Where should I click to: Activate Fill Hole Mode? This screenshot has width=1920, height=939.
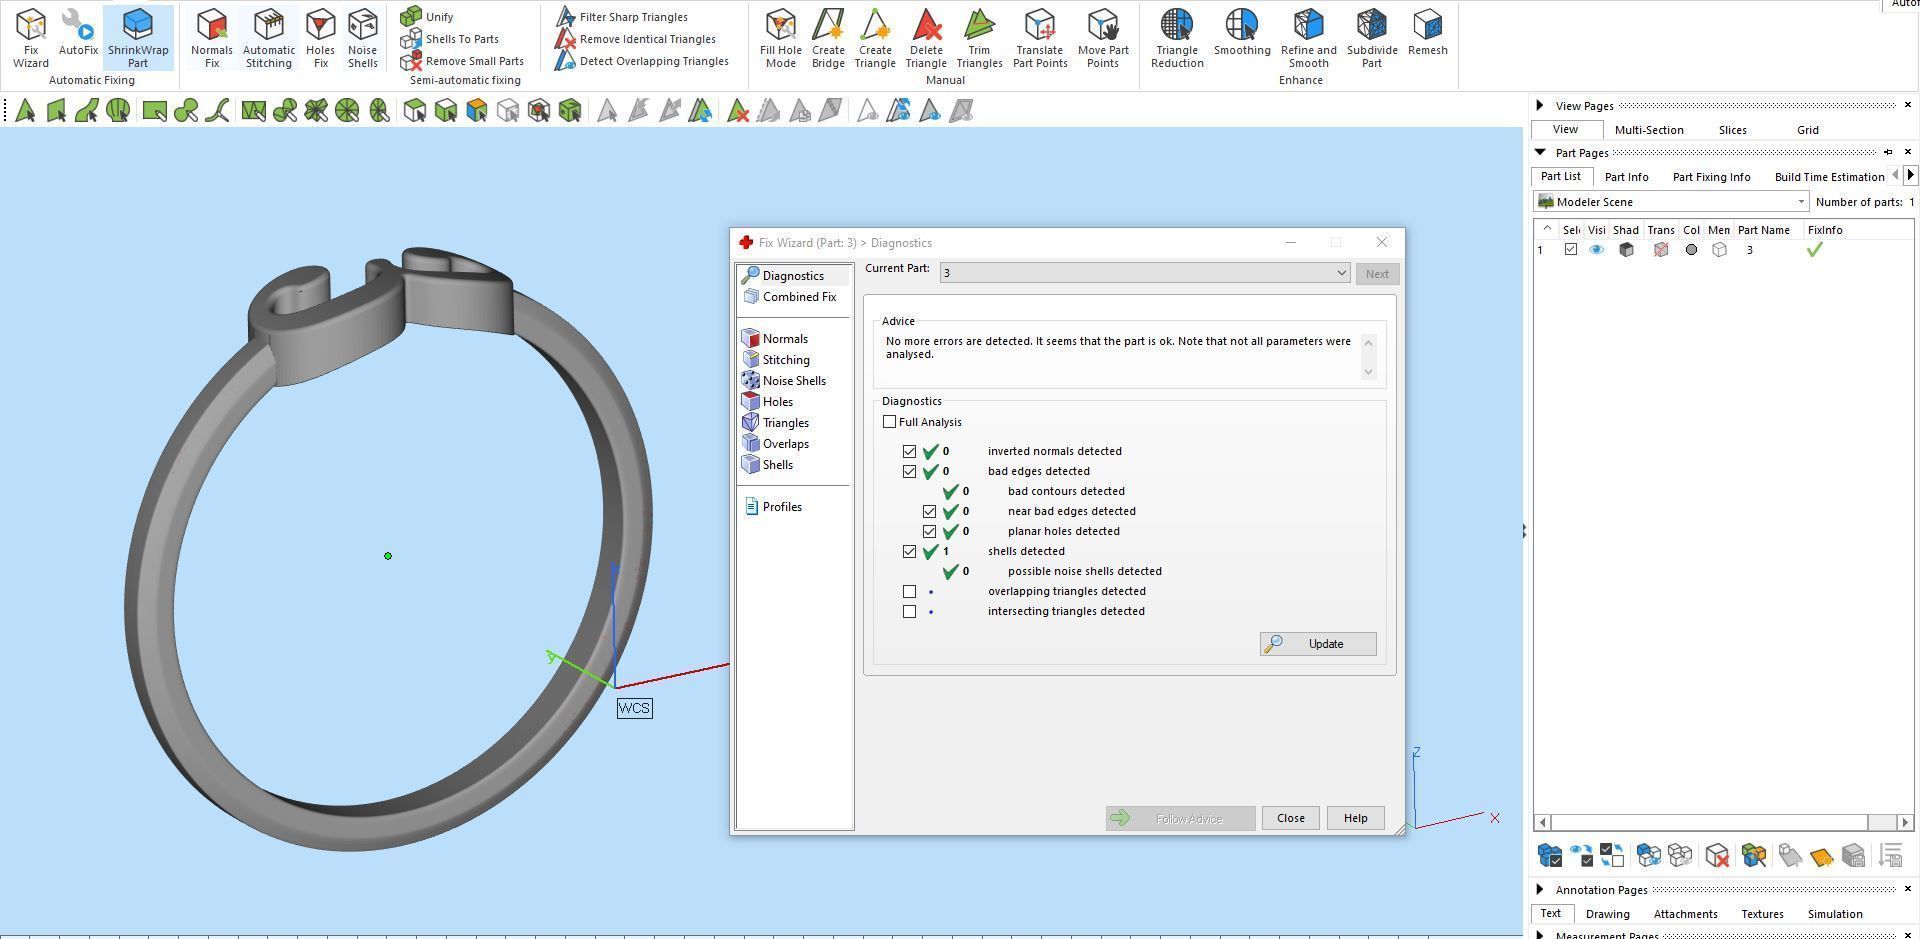click(781, 39)
